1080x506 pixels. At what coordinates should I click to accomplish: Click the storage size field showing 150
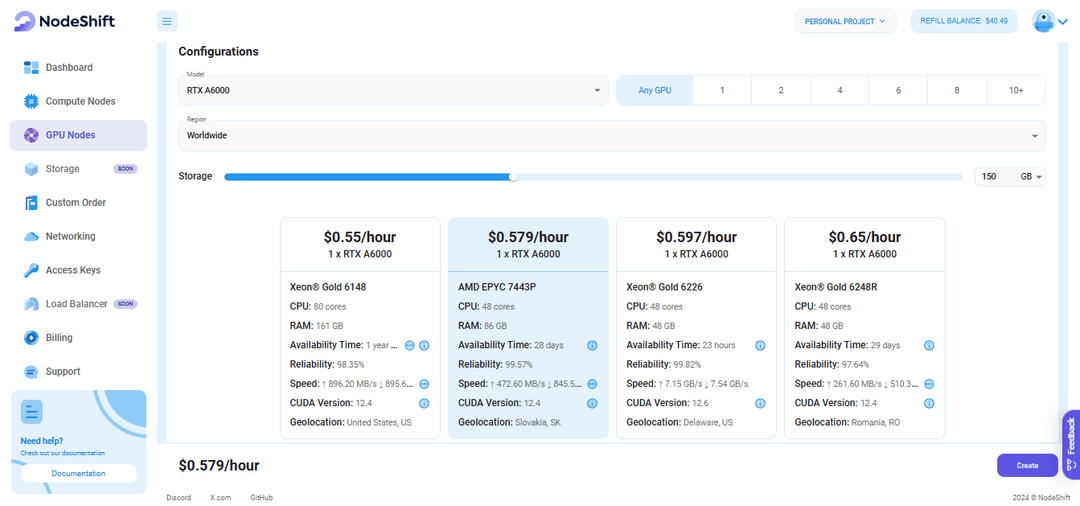pyautogui.click(x=995, y=177)
